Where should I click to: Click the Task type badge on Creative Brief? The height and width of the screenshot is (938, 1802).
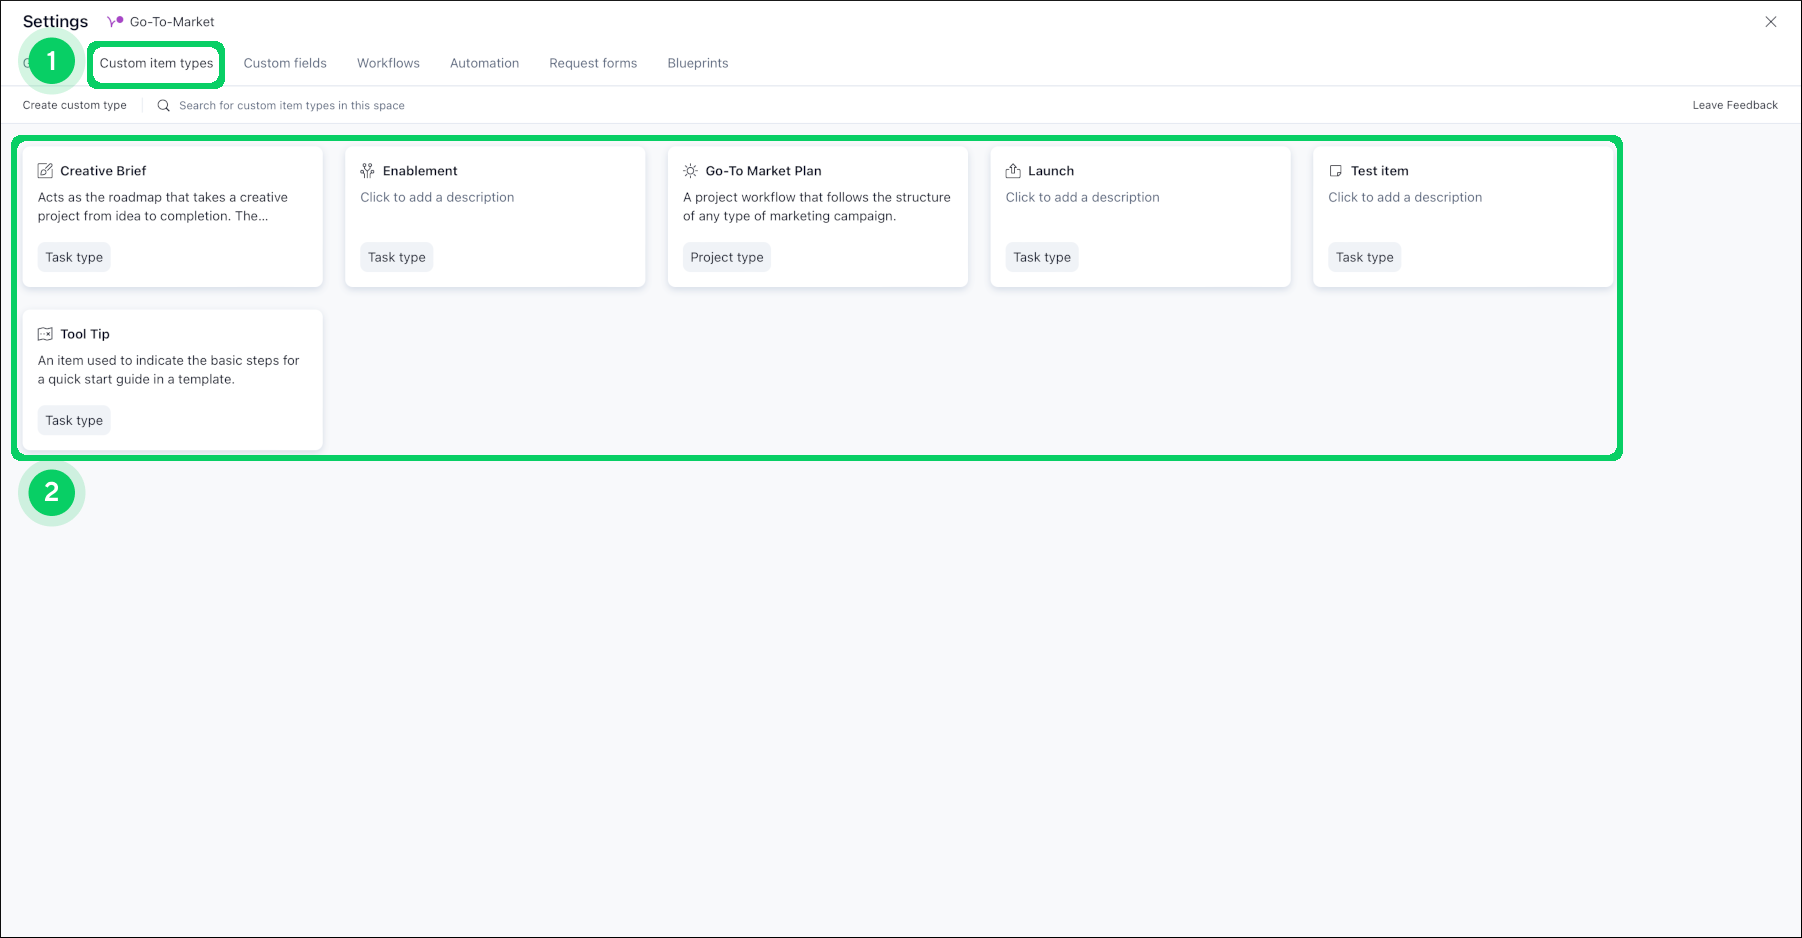(73, 257)
